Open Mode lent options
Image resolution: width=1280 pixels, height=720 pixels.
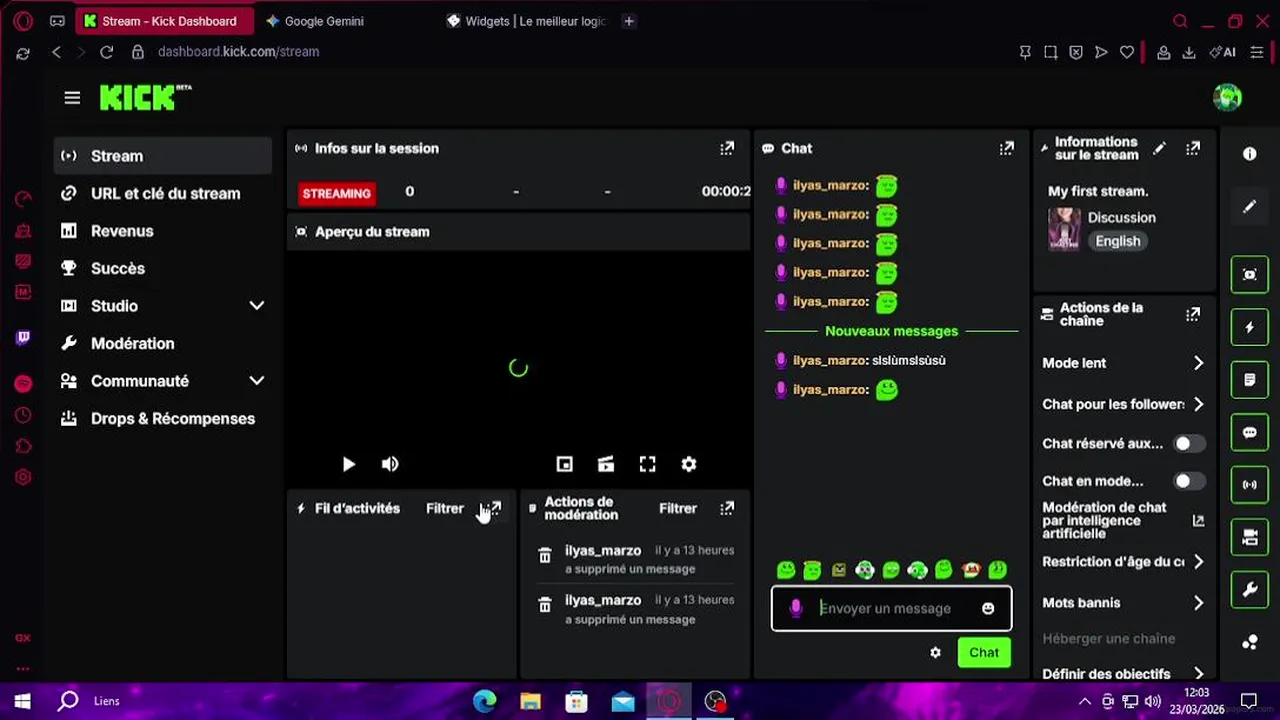click(1124, 363)
